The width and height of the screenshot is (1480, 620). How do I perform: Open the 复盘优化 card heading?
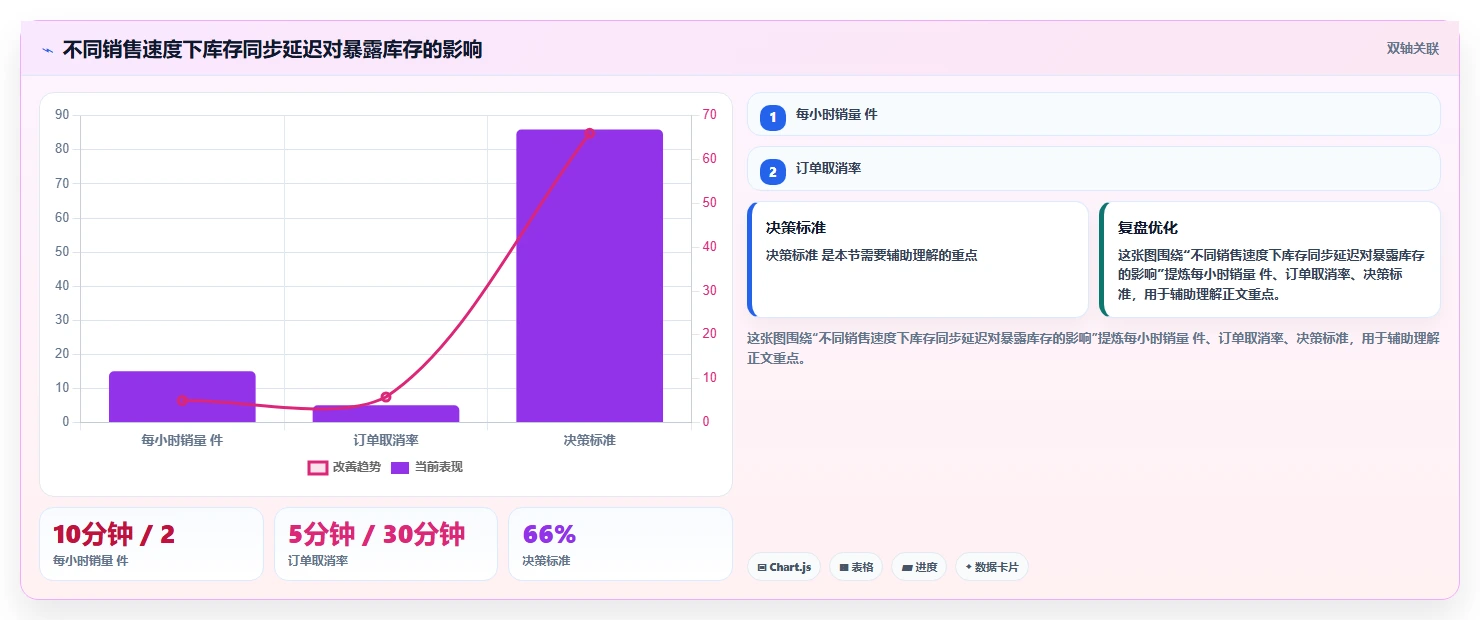[x=1148, y=228]
